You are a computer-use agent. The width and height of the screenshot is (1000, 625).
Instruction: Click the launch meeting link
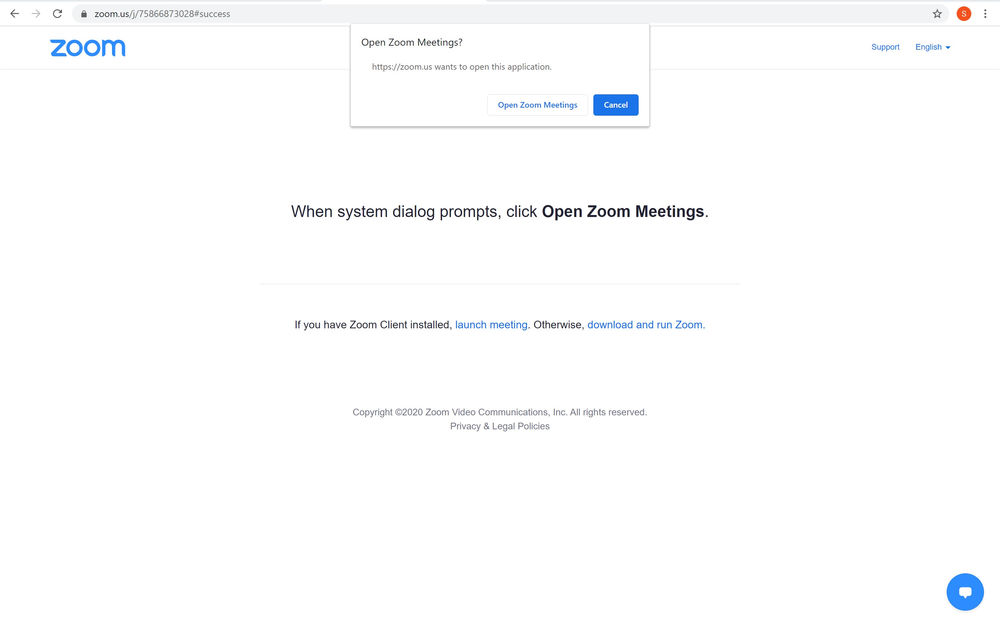click(x=491, y=324)
